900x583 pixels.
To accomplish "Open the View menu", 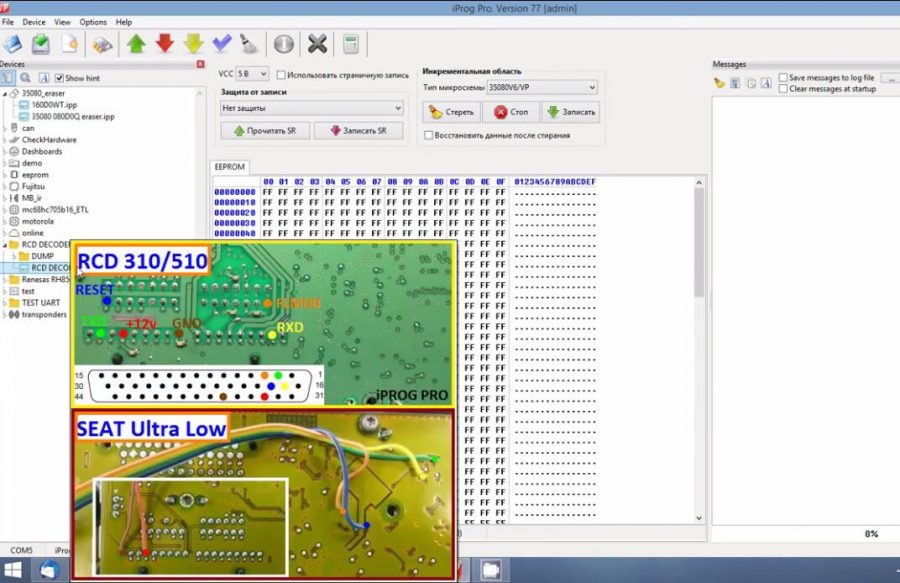I will pos(63,22).
